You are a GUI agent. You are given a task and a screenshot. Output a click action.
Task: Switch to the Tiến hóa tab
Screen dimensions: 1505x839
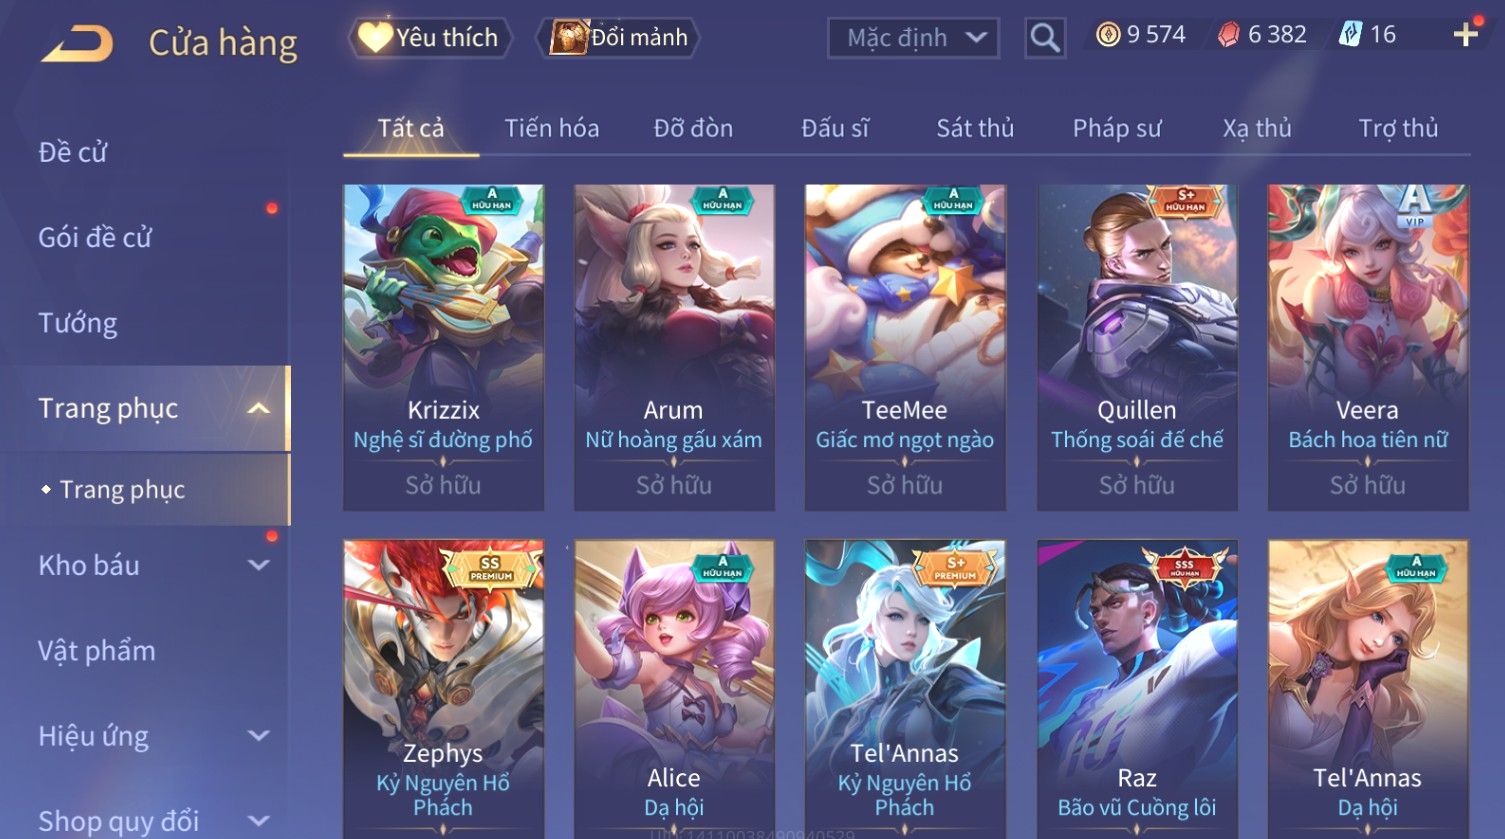(x=551, y=128)
